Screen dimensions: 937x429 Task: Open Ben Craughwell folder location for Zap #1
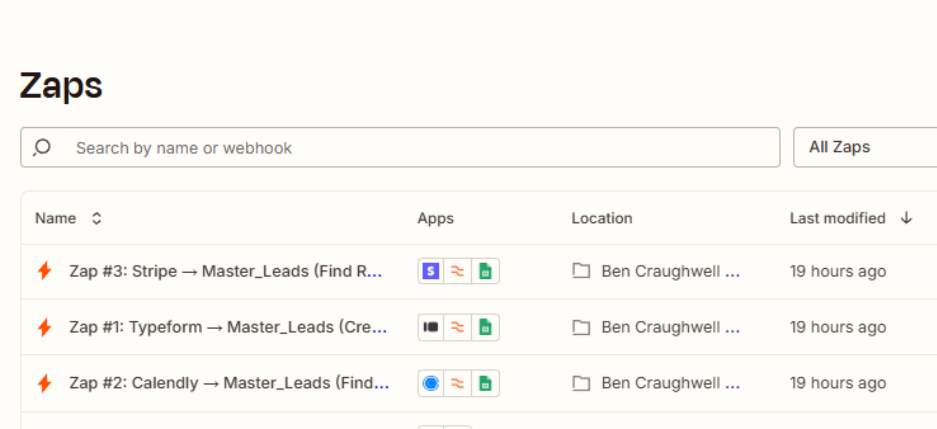[x=670, y=327]
